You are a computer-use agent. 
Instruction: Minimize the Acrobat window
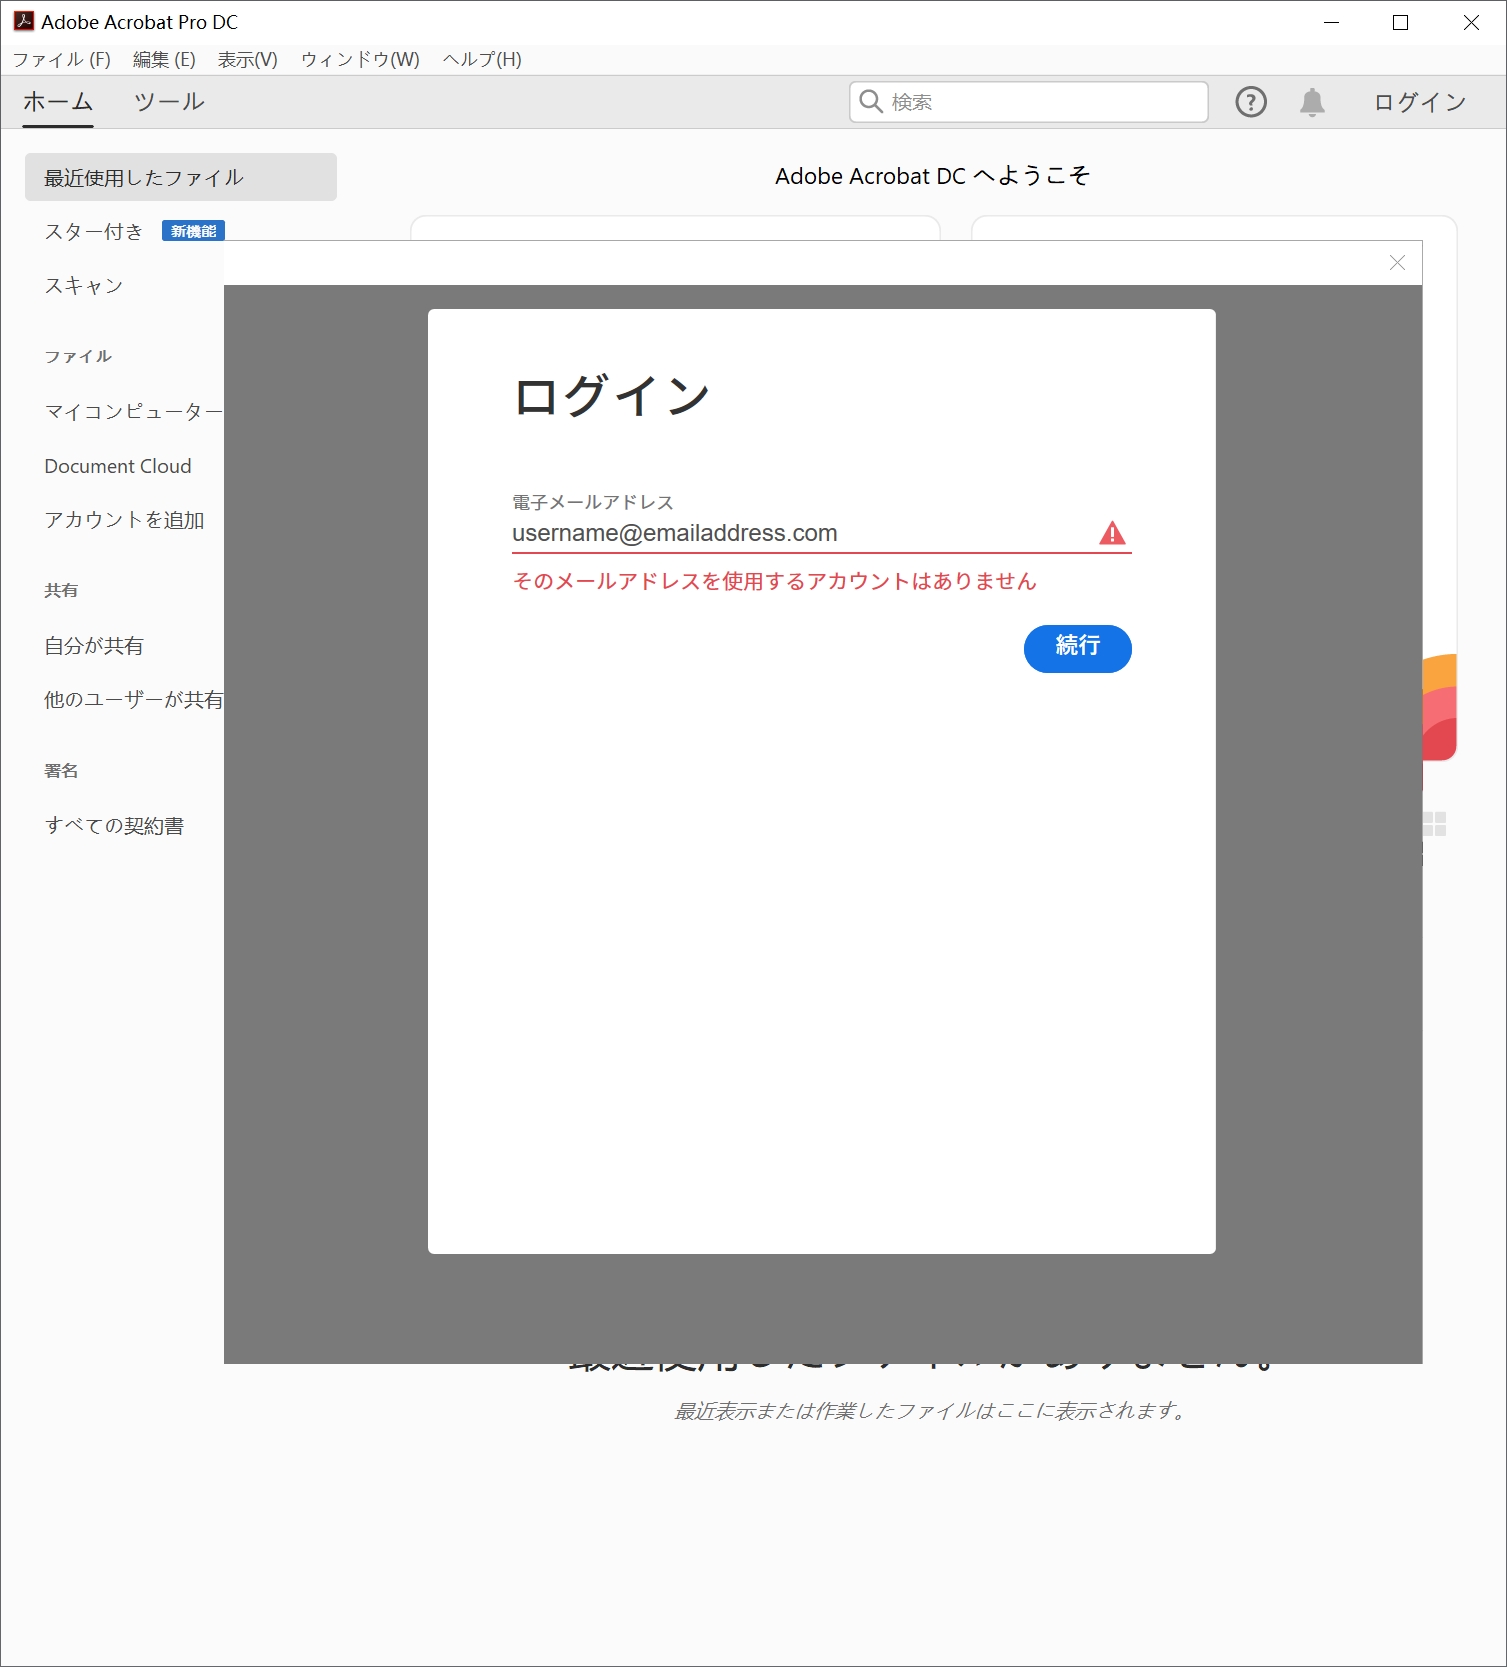1331,22
